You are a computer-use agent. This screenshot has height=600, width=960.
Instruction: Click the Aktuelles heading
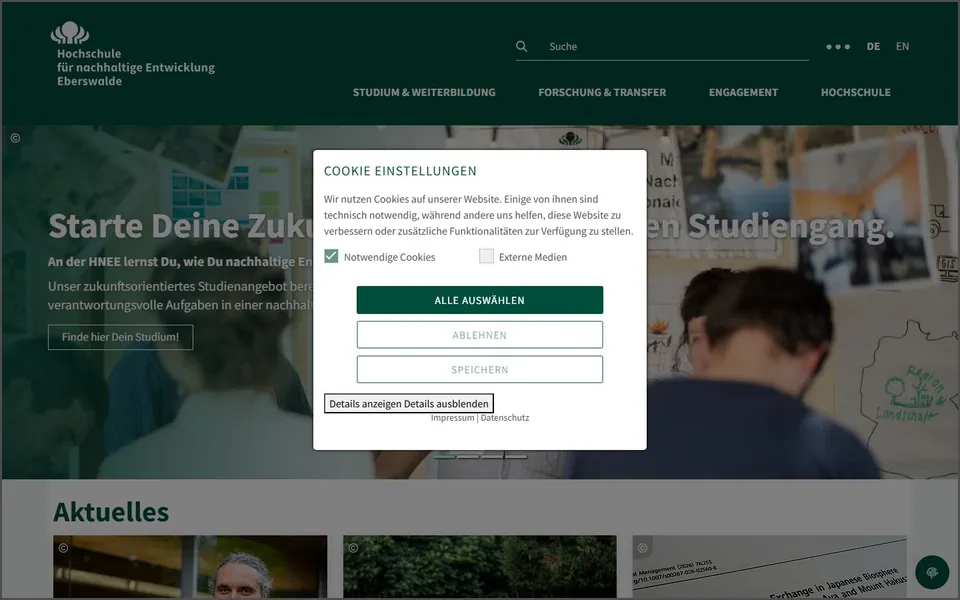click(x=111, y=512)
